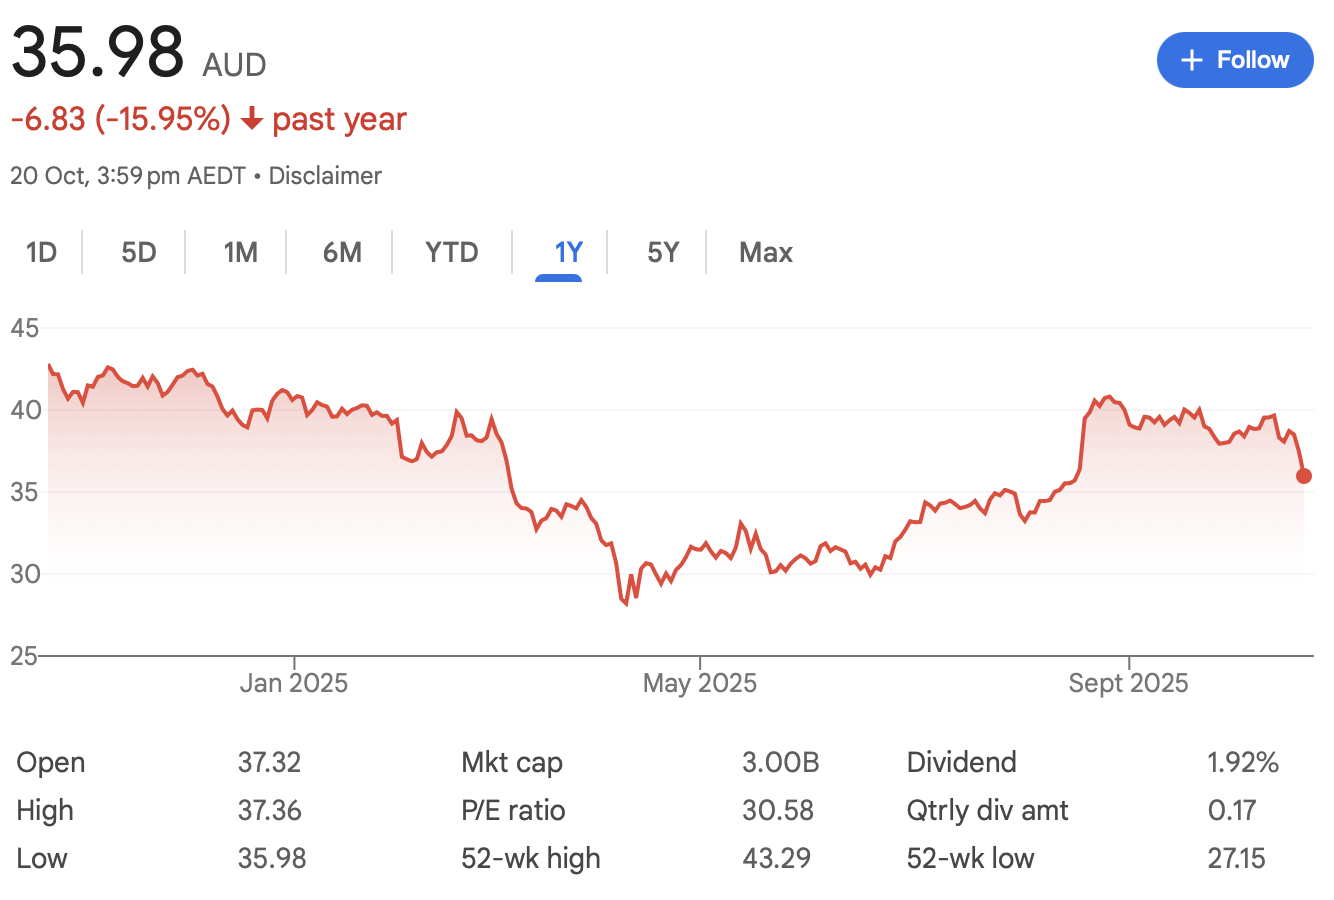The width and height of the screenshot is (1334, 900).
Task: Click the Mkt cap value 3.00B
Action: [780, 762]
